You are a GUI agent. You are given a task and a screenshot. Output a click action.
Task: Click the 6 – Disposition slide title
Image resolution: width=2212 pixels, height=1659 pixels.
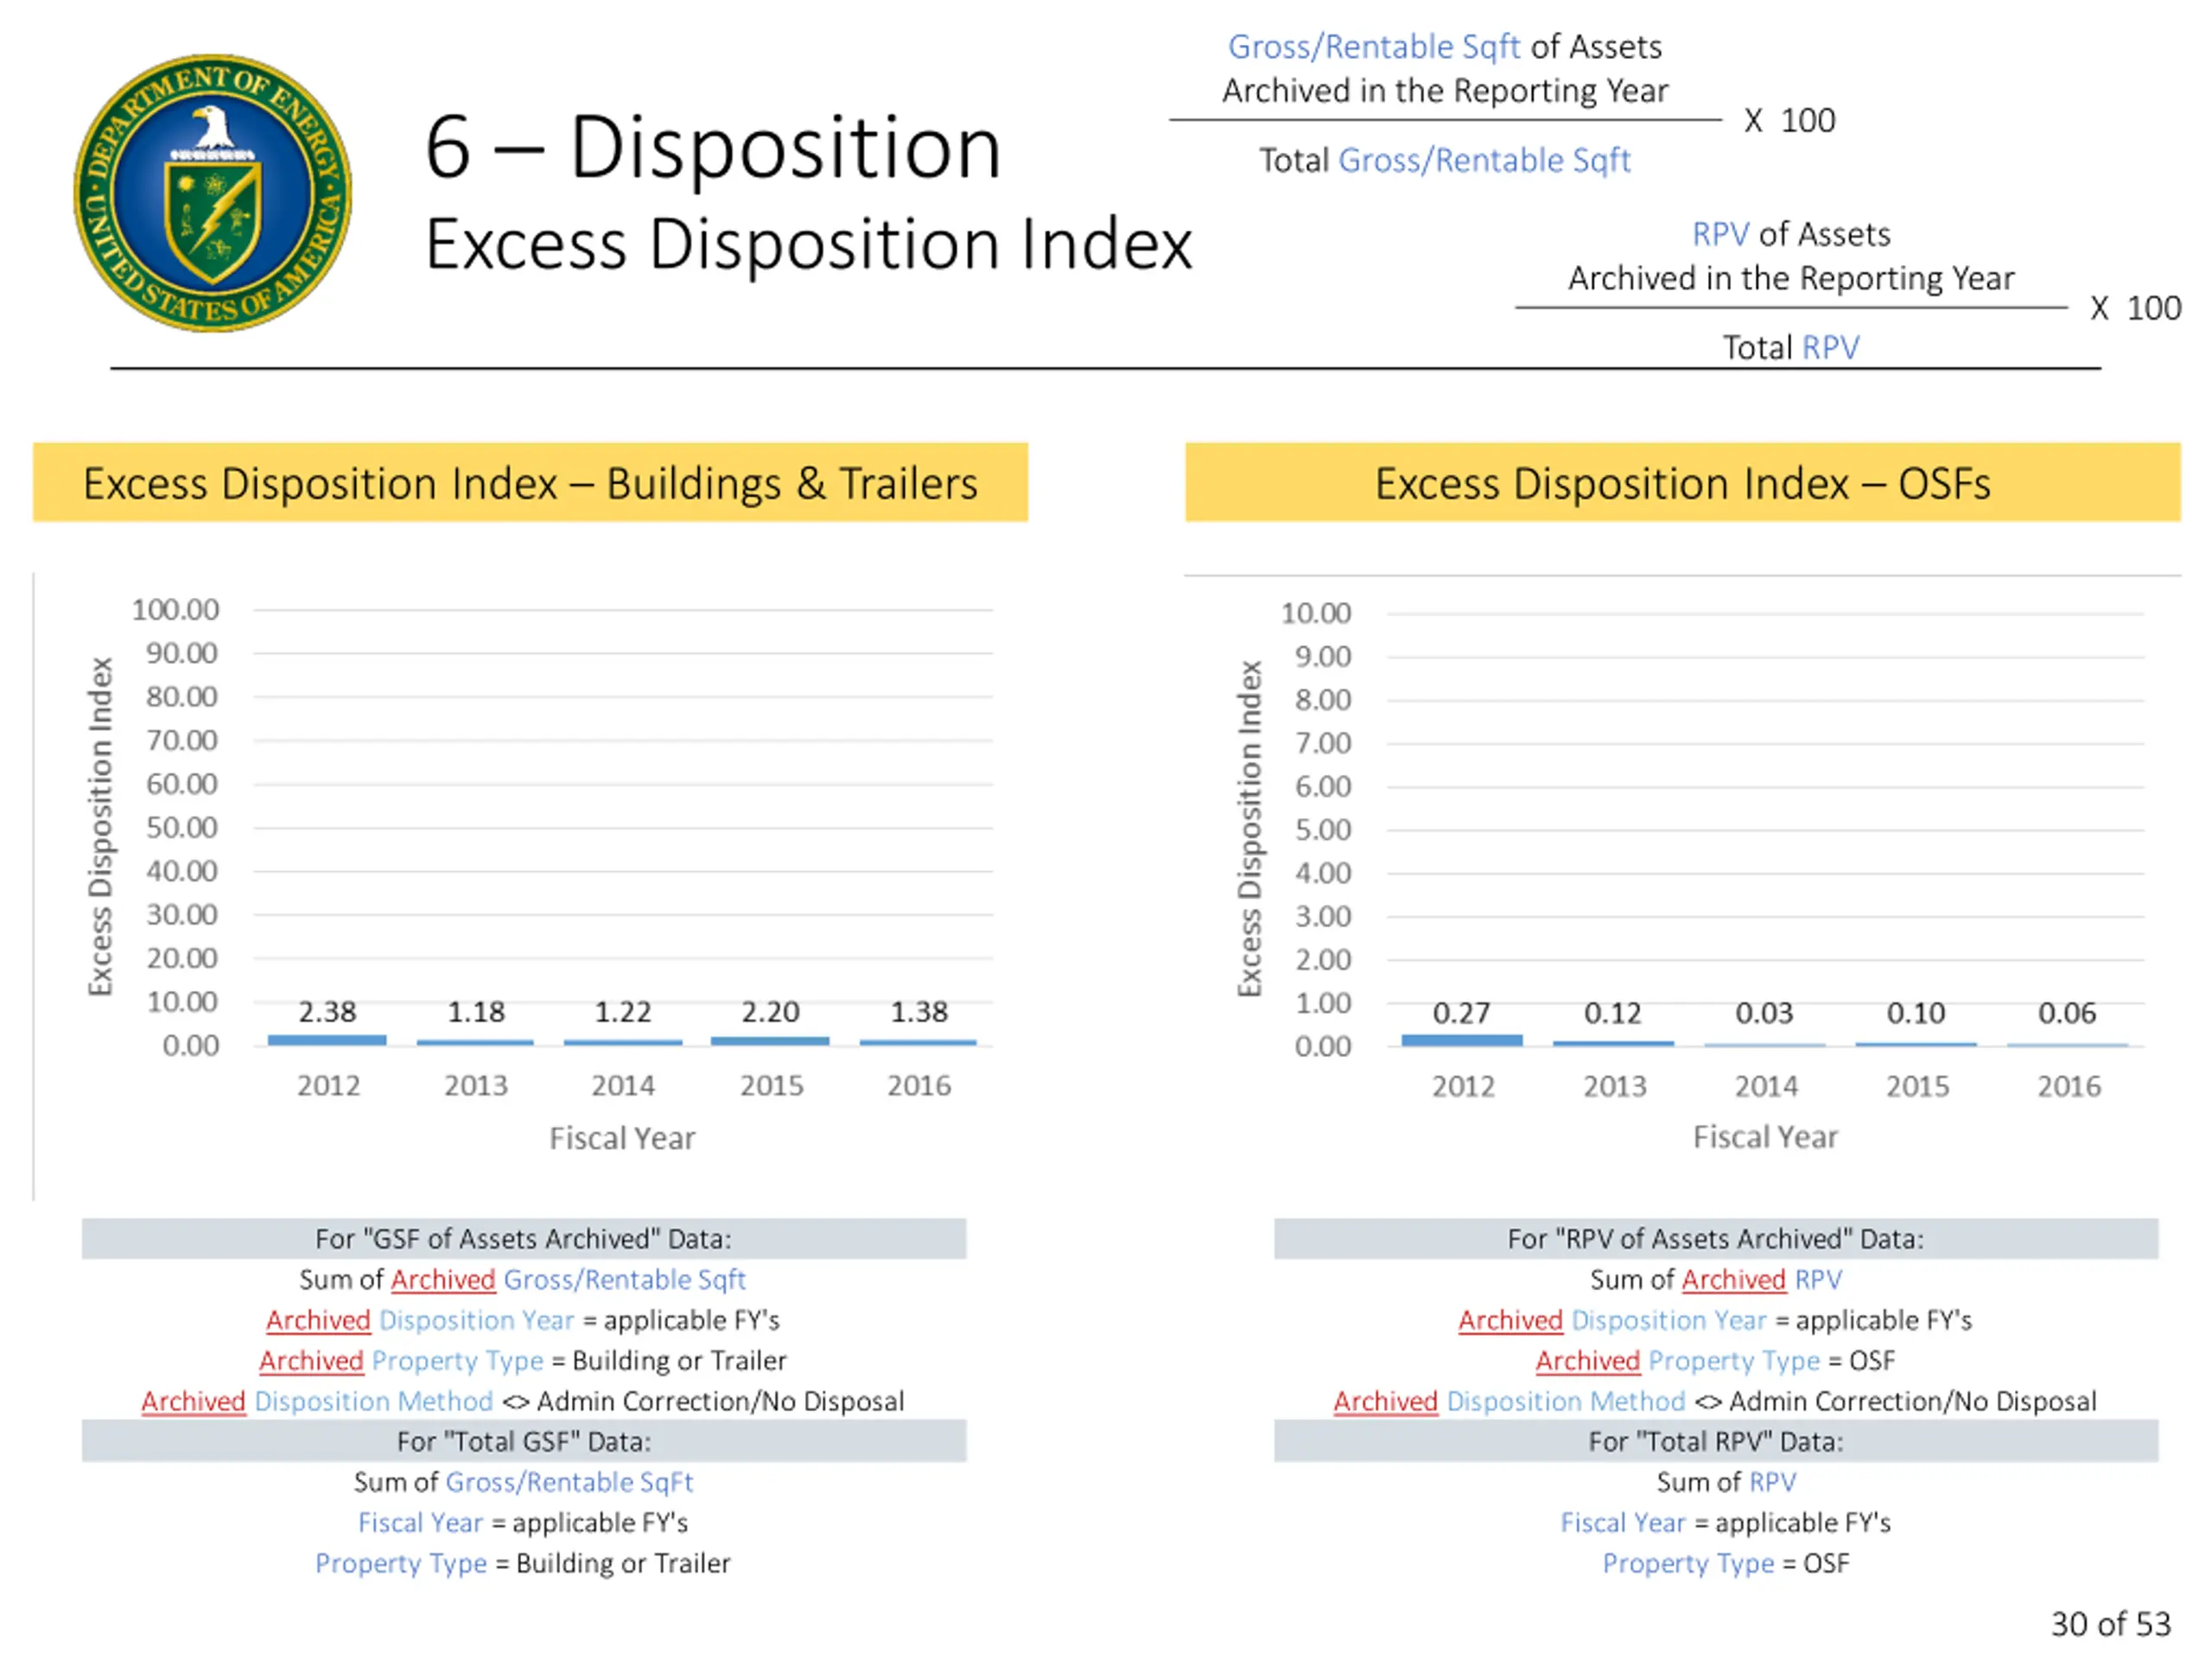[712, 148]
